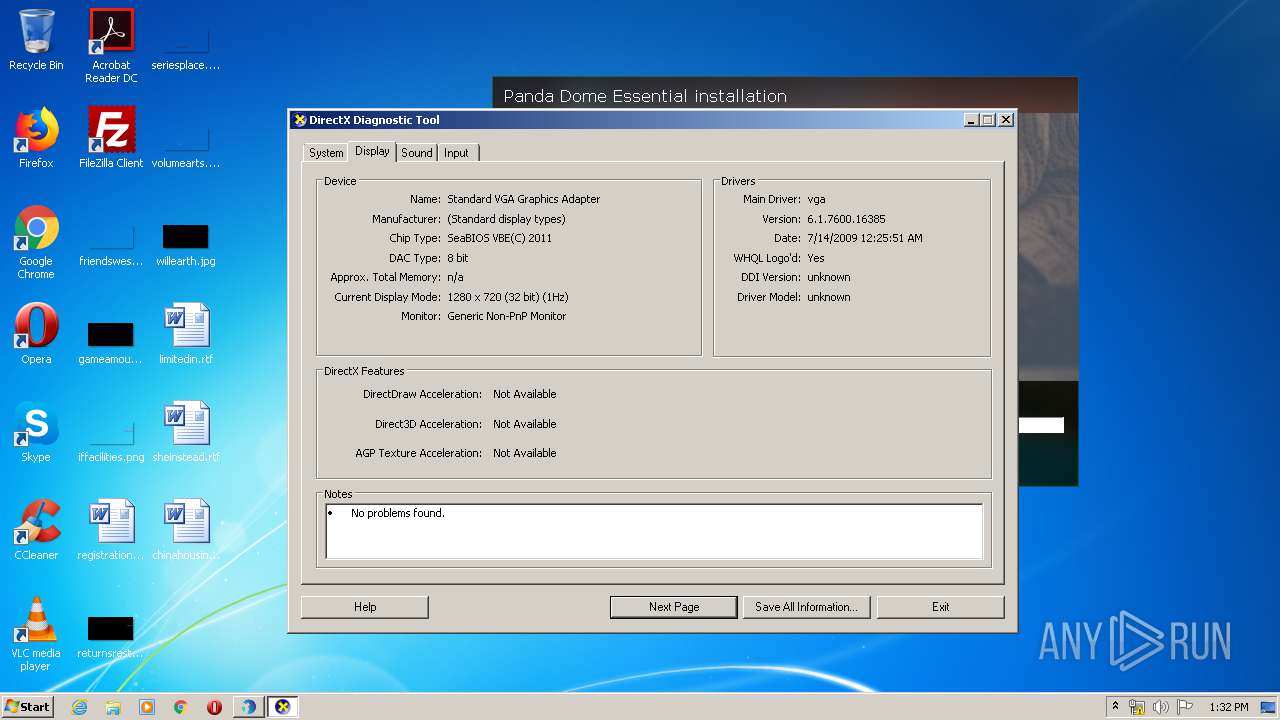Open the network tray icon

(x=1137, y=707)
